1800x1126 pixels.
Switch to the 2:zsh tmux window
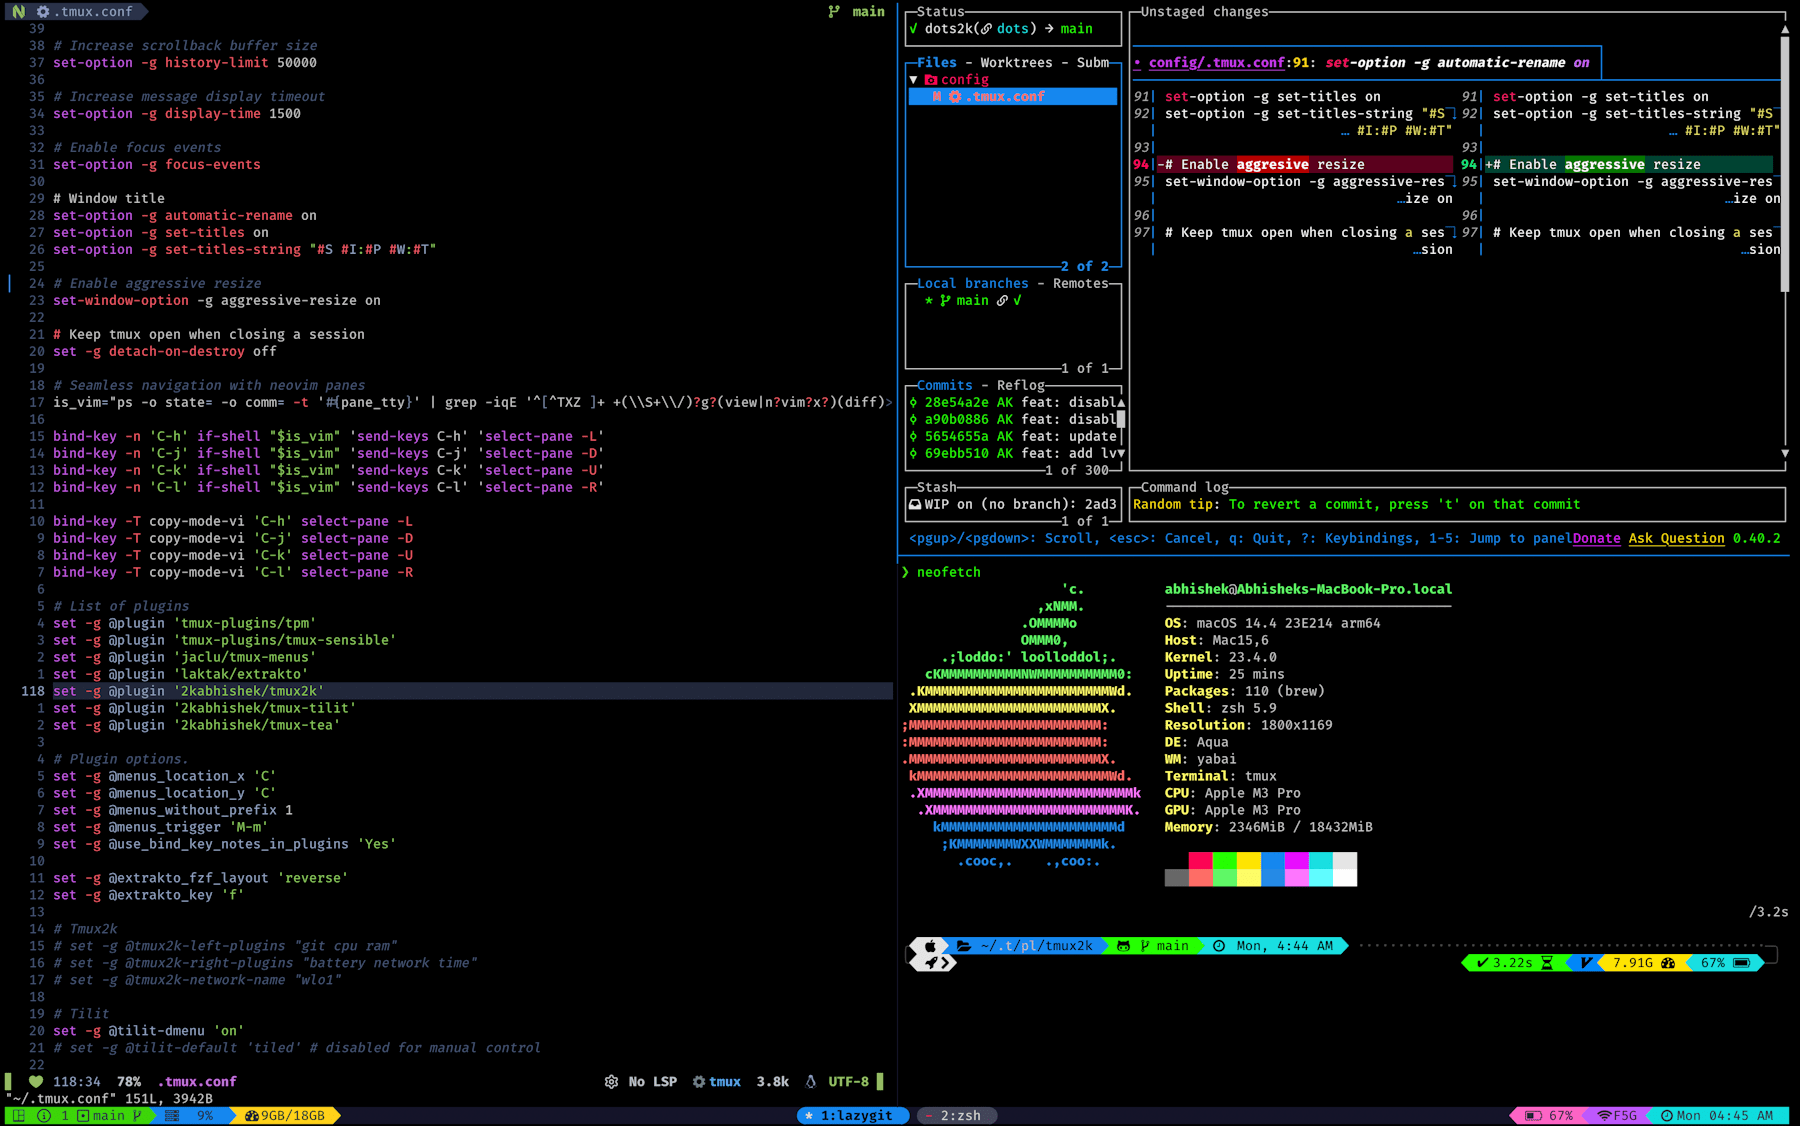tap(957, 1115)
